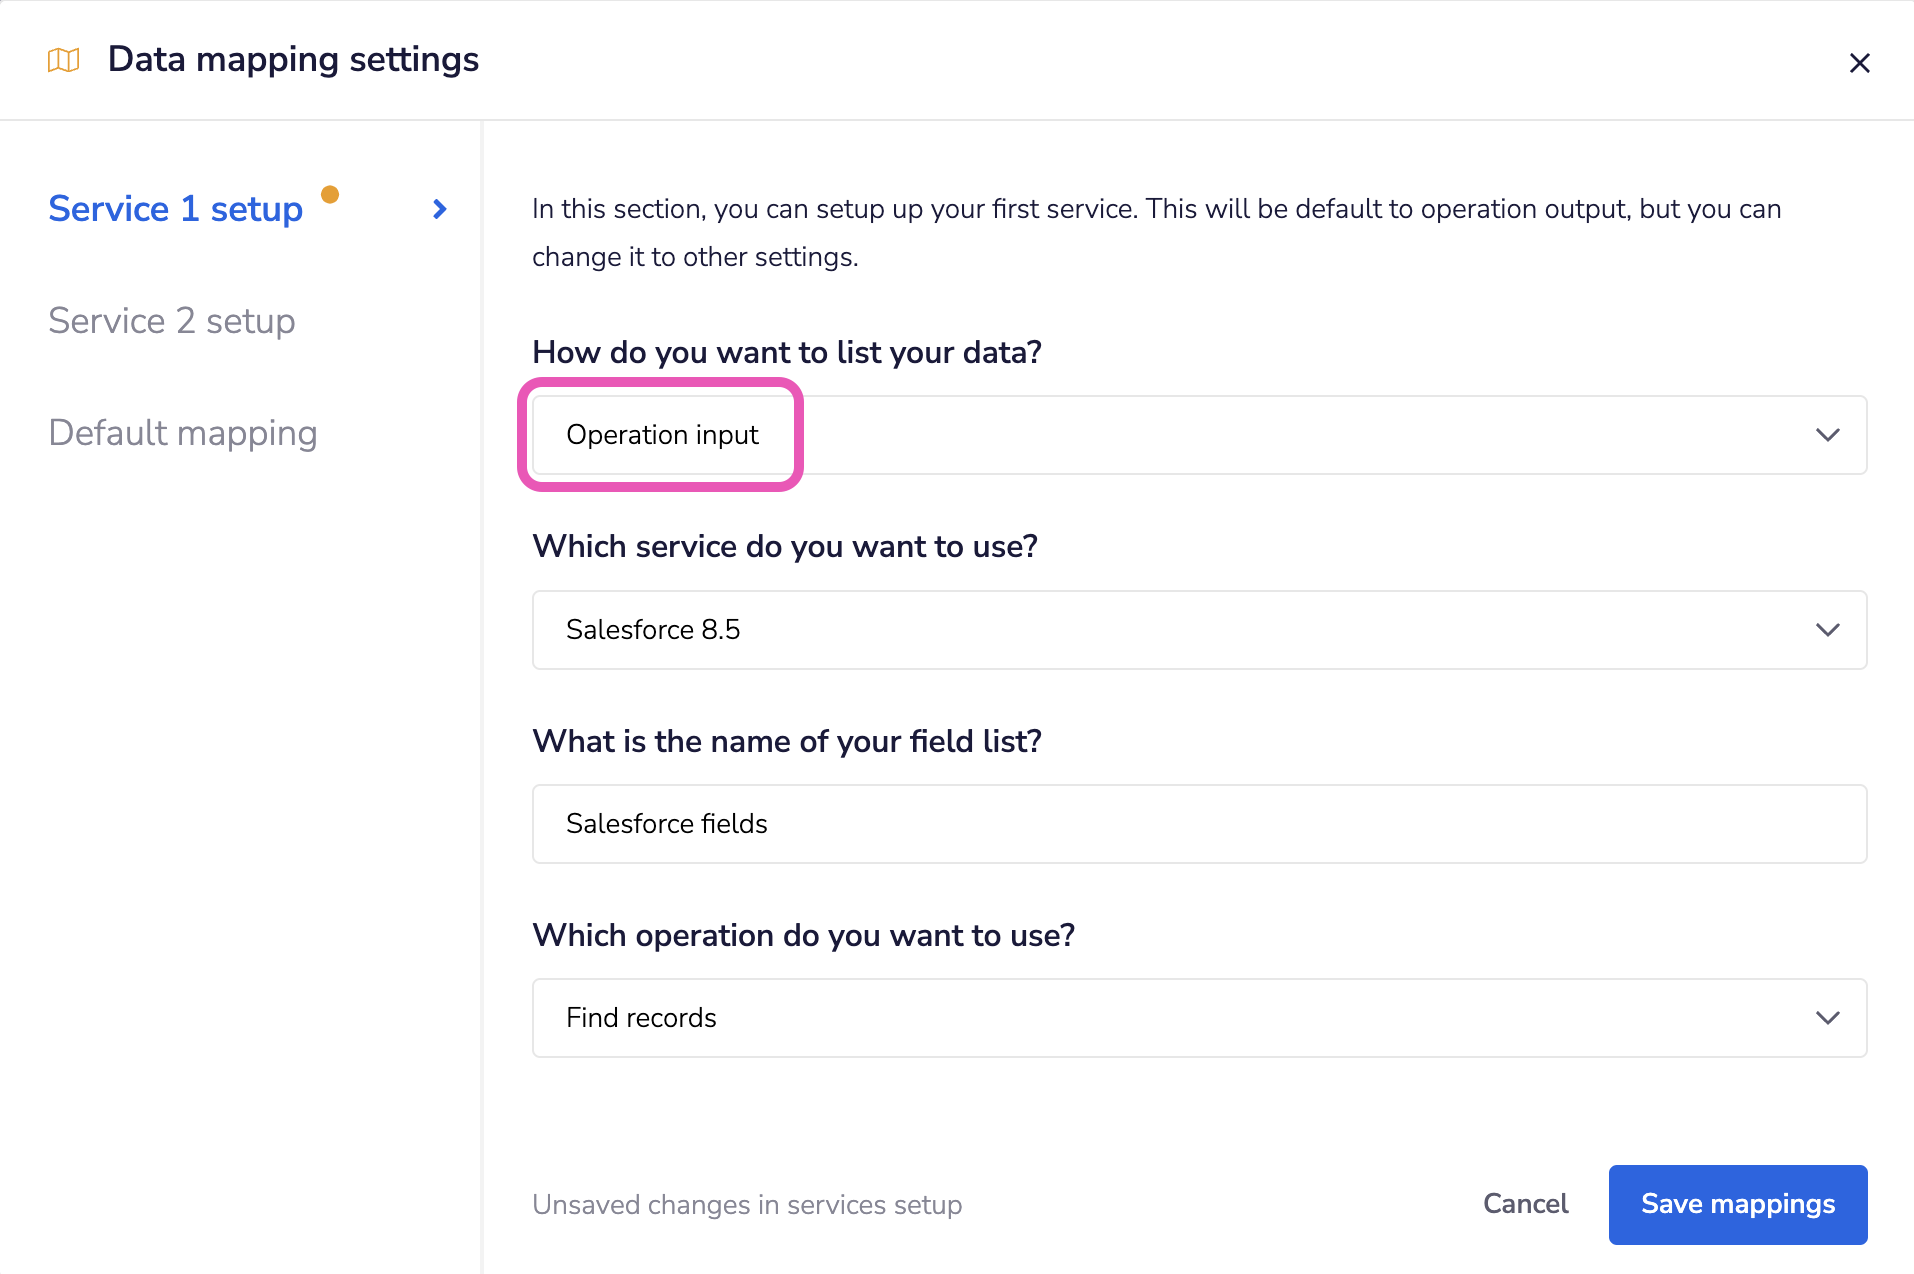The height and width of the screenshot is (1274, 1914).
Task: Select the Service 1 setup sidebar item
Action: coord(175,208)
